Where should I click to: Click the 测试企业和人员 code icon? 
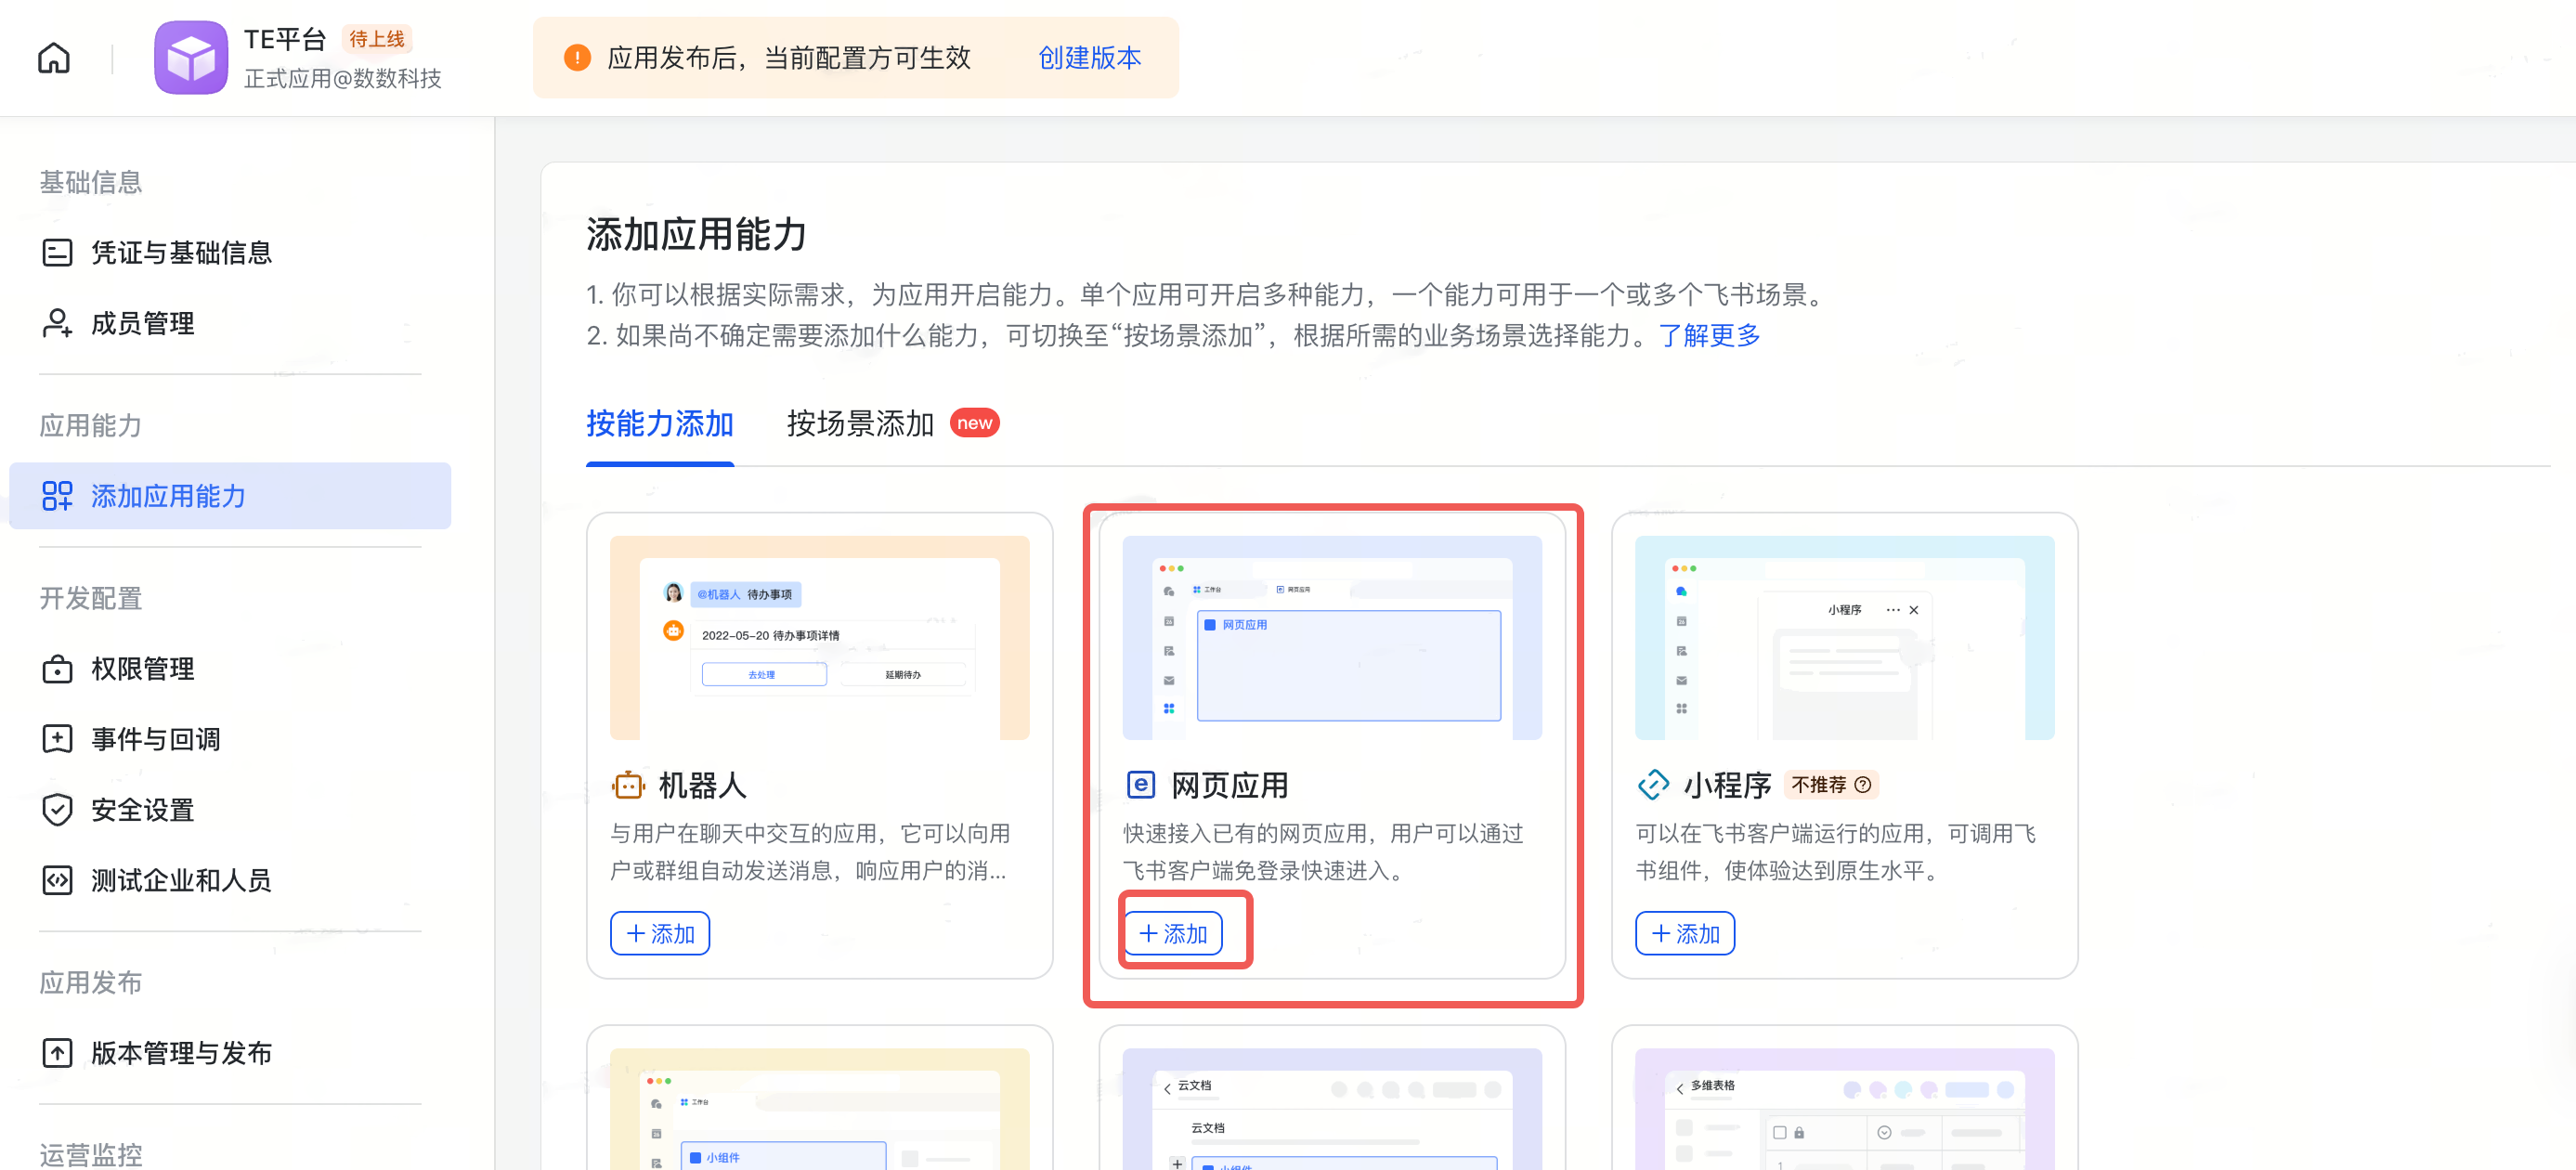[x=57, y=880]
